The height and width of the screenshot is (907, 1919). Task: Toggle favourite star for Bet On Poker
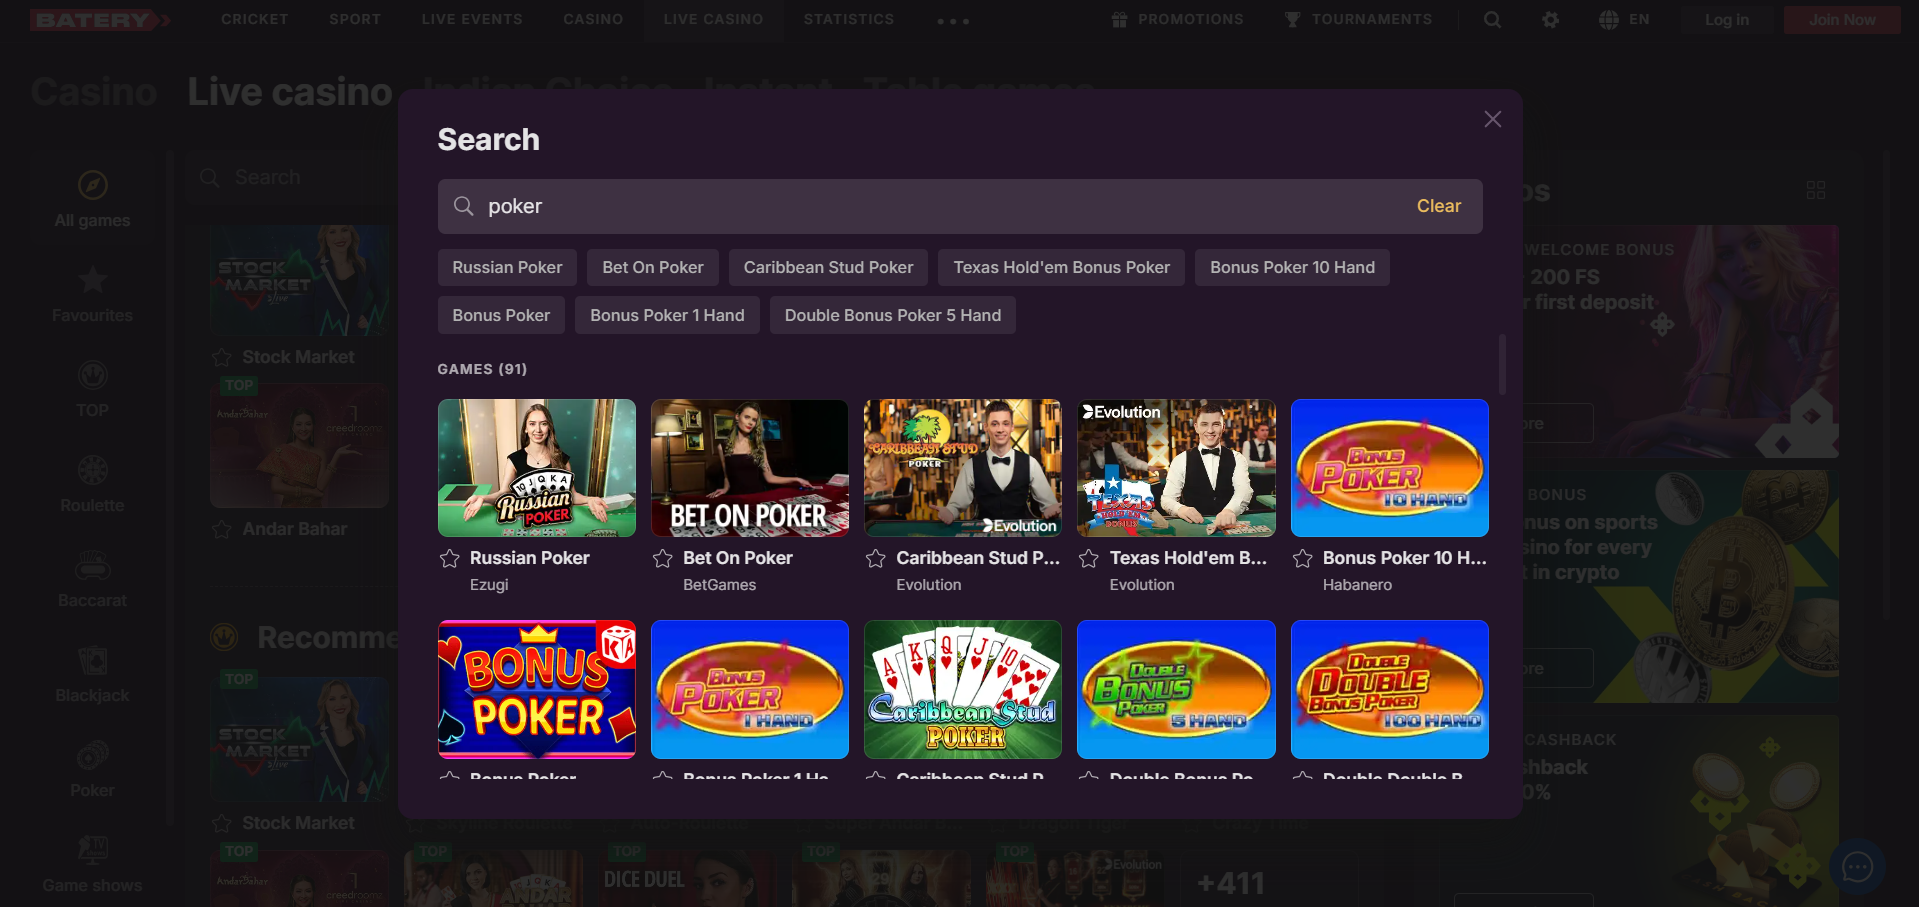coord(662,559)
